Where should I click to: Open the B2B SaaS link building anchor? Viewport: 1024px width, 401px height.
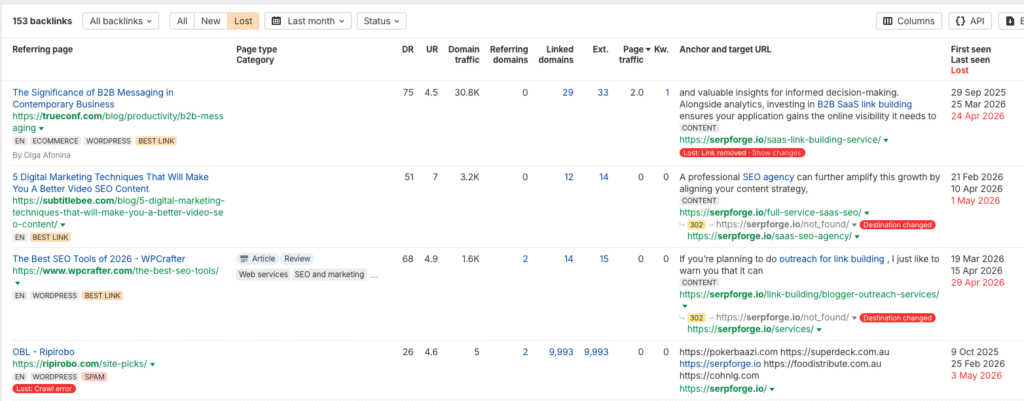[865, 104]
